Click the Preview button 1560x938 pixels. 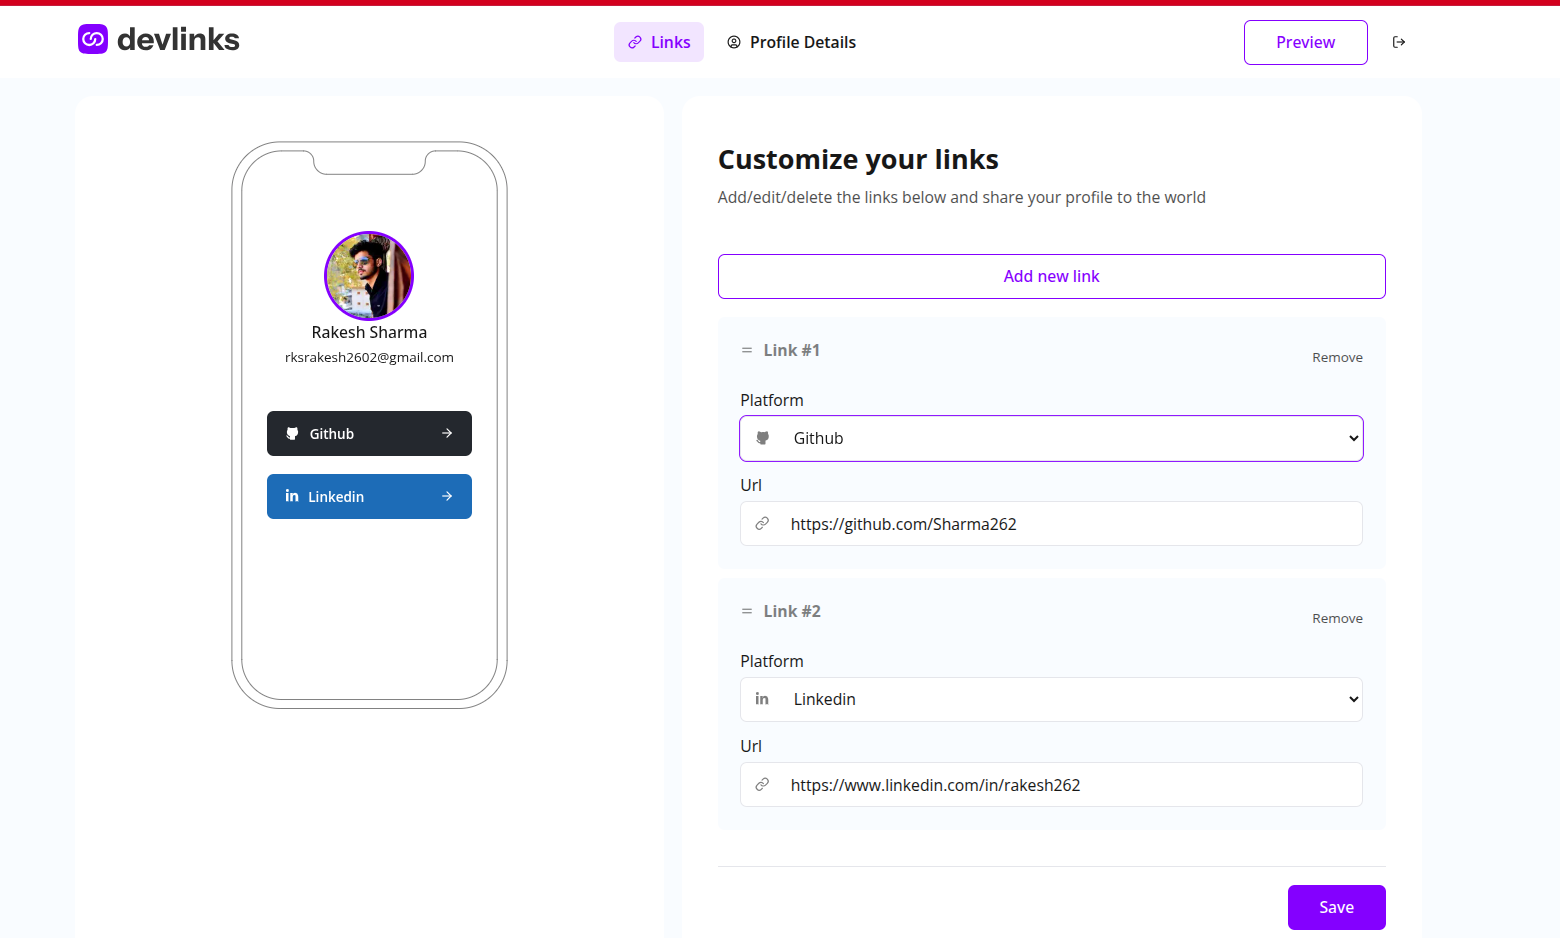1305,42
